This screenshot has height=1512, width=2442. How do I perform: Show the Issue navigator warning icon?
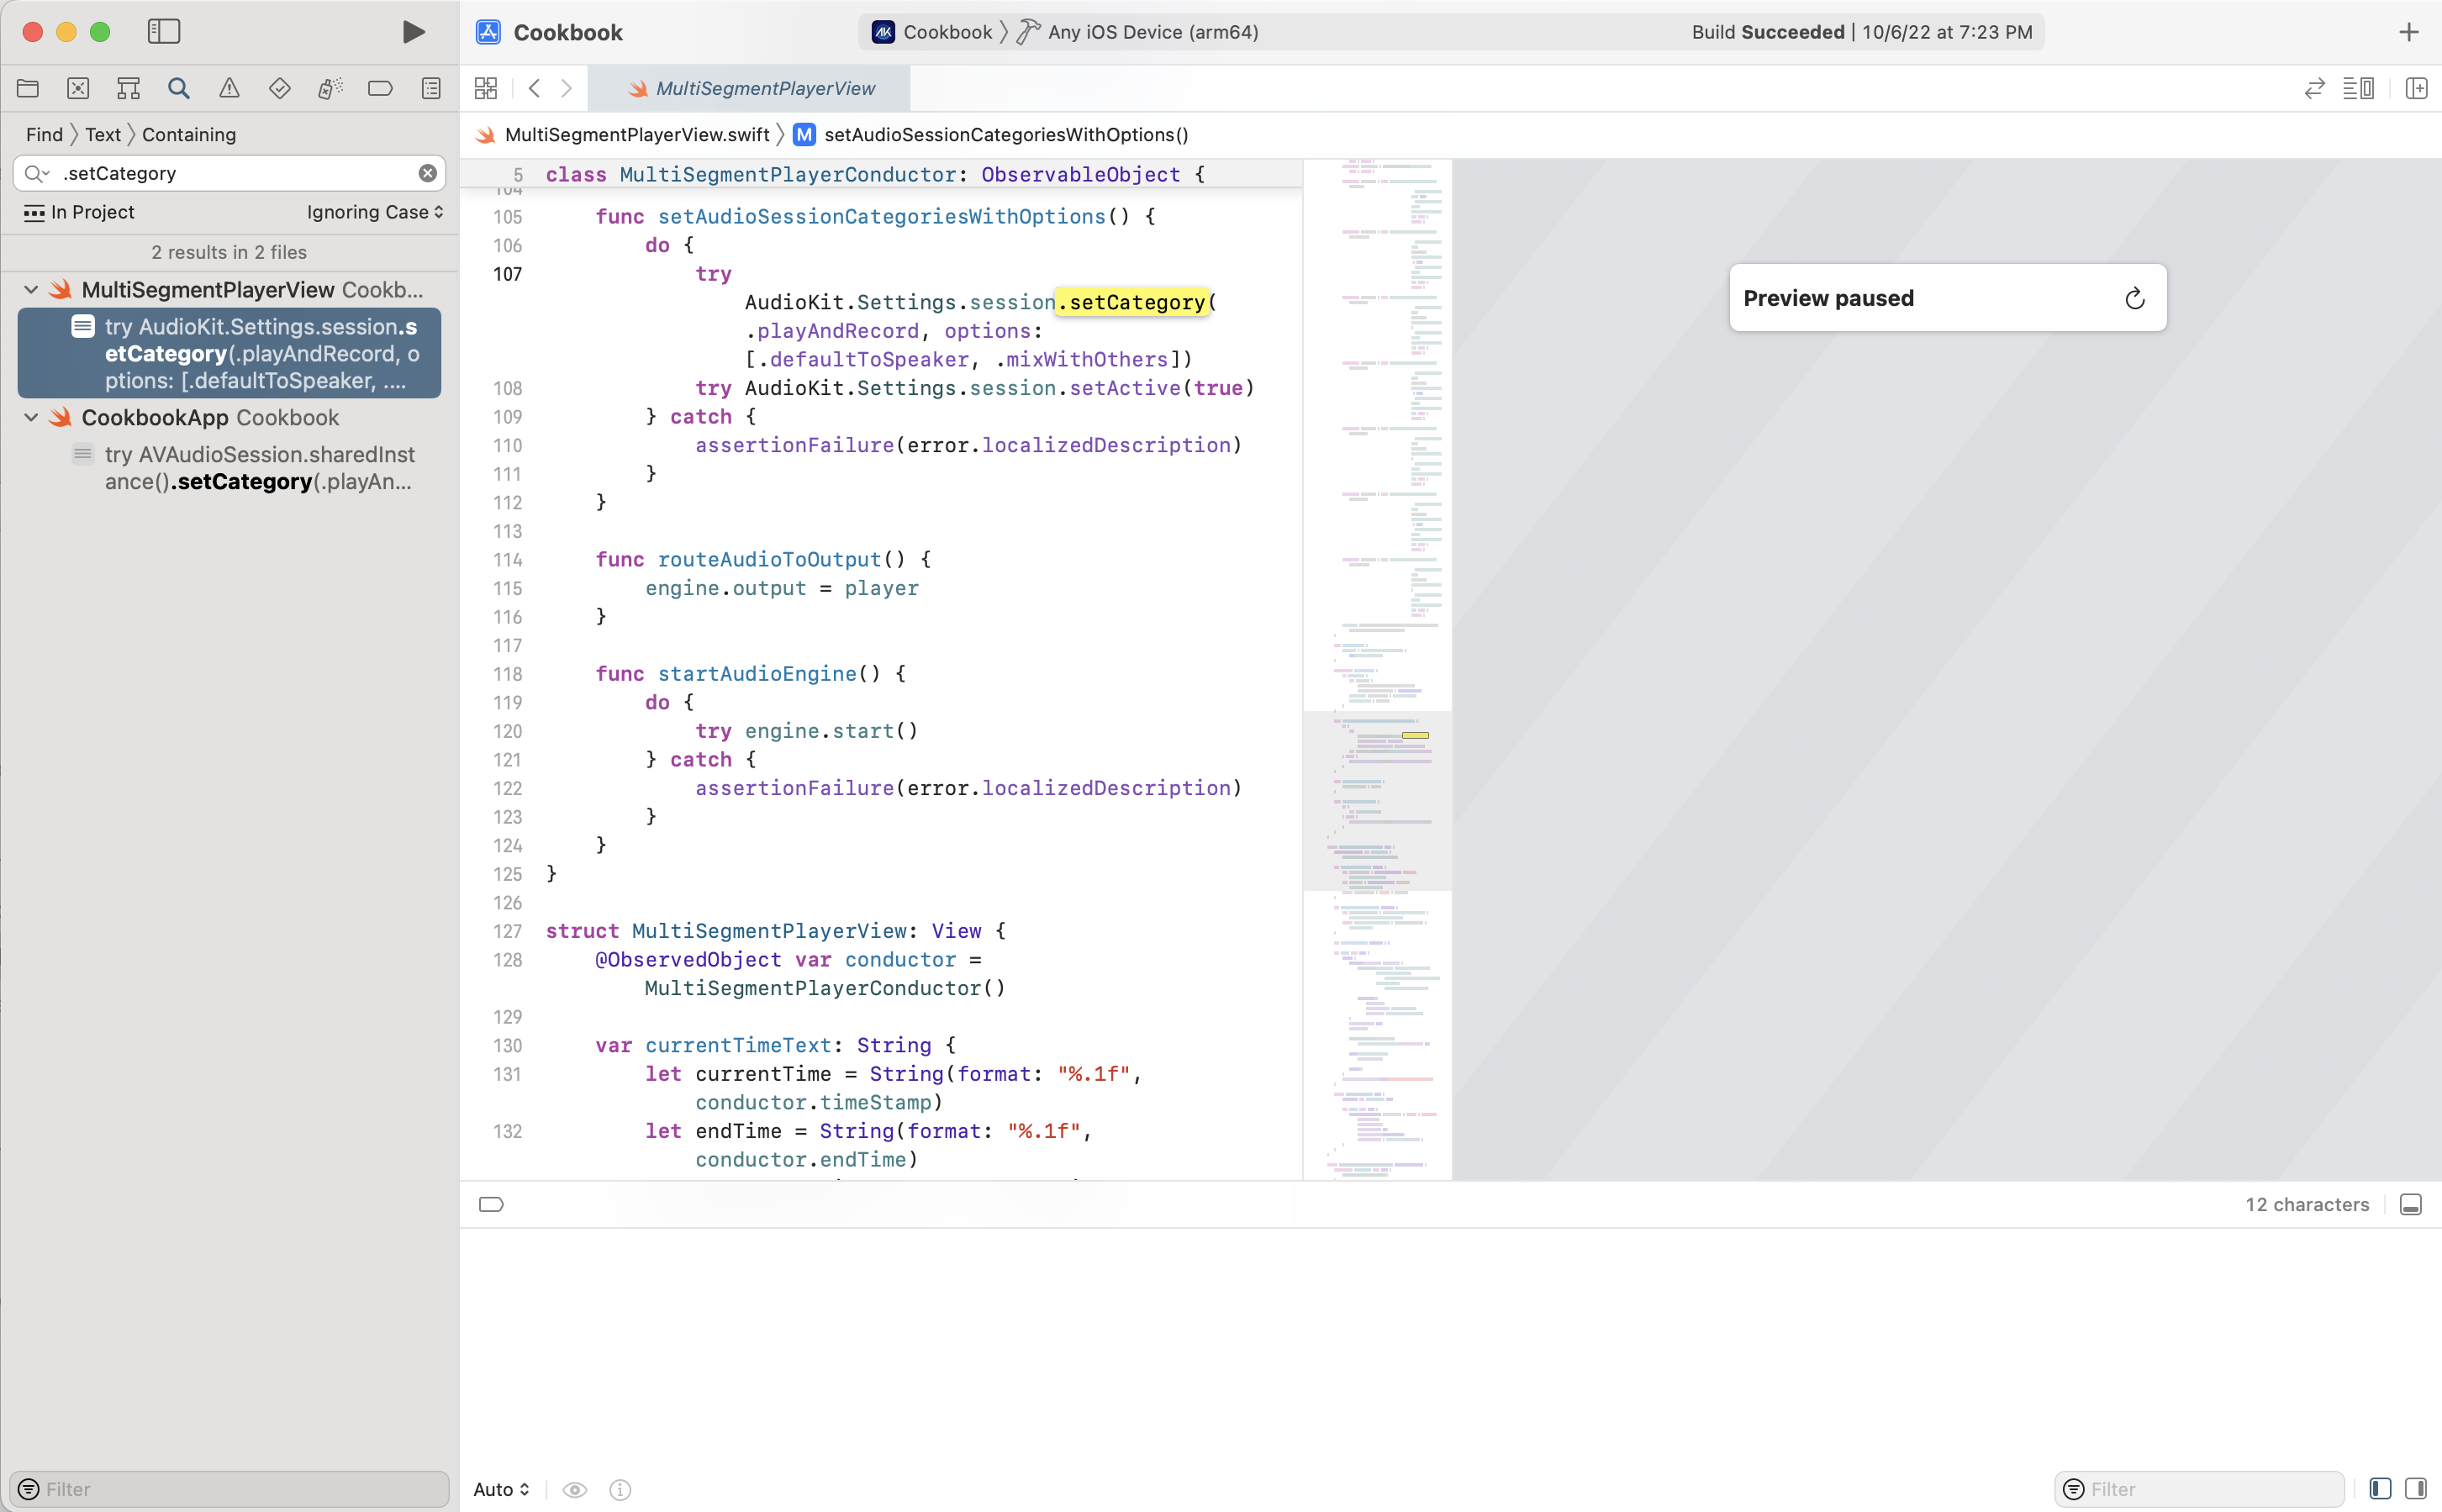pos(229,88)
